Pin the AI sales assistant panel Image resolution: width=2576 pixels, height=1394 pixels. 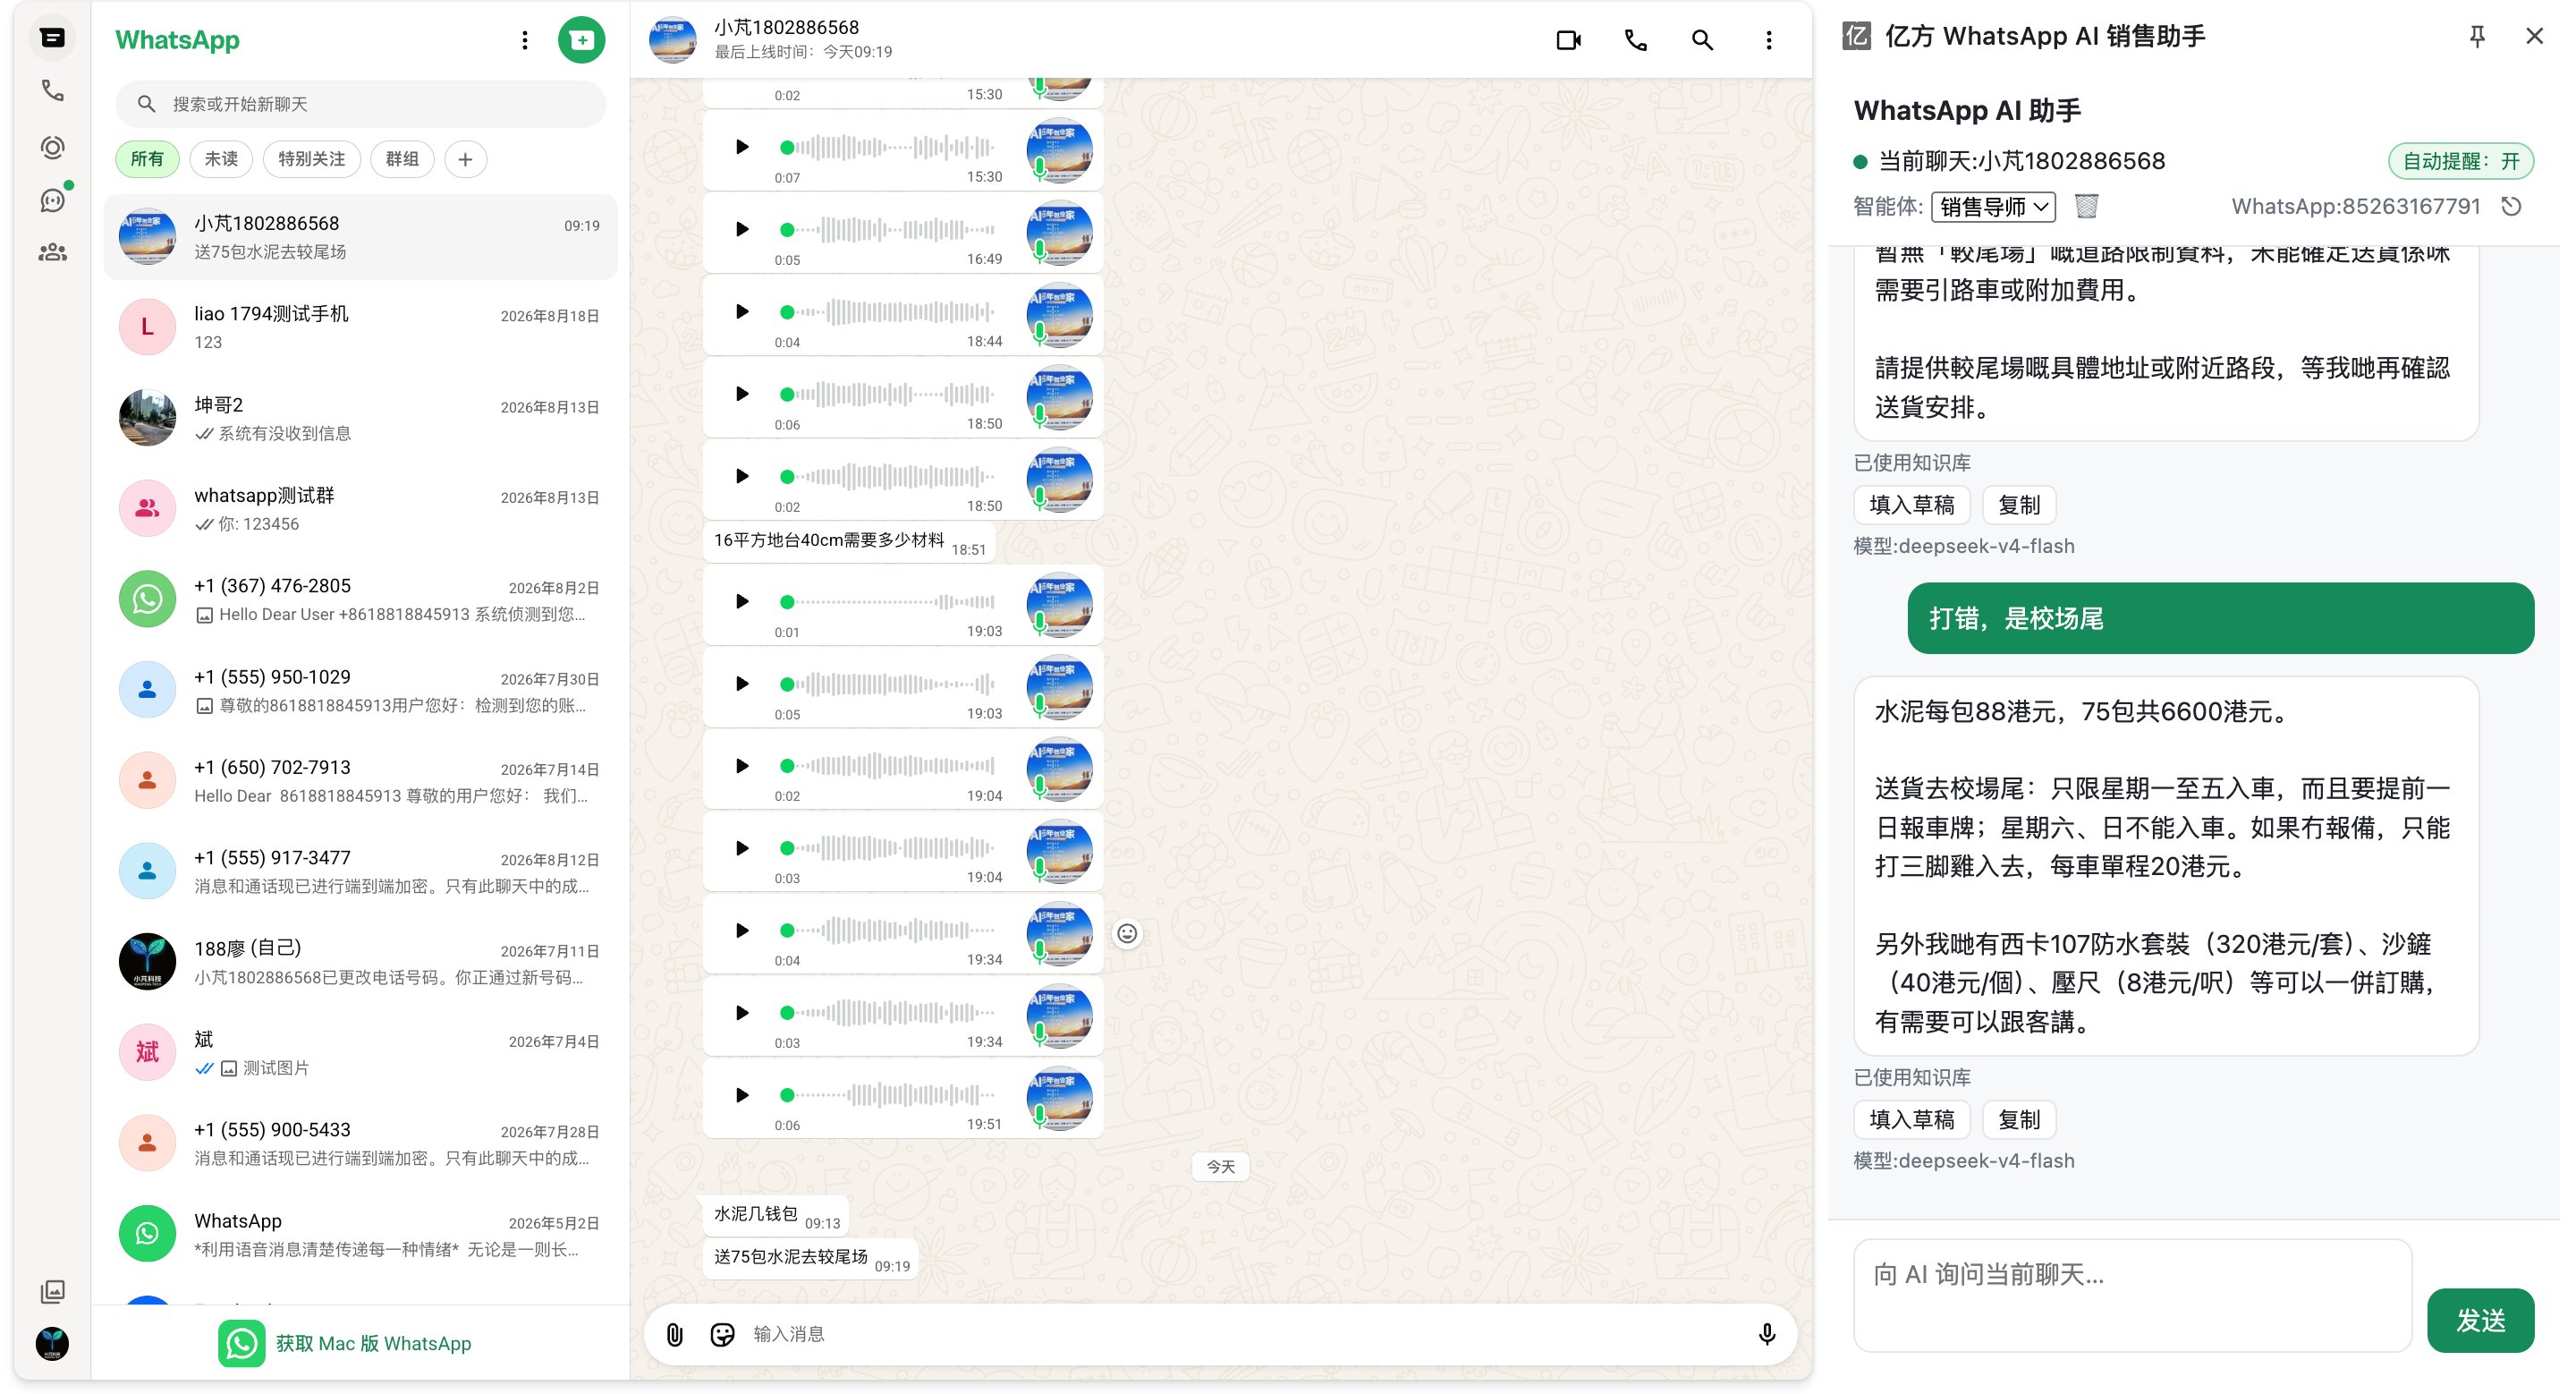click(x=2476, y=37)
